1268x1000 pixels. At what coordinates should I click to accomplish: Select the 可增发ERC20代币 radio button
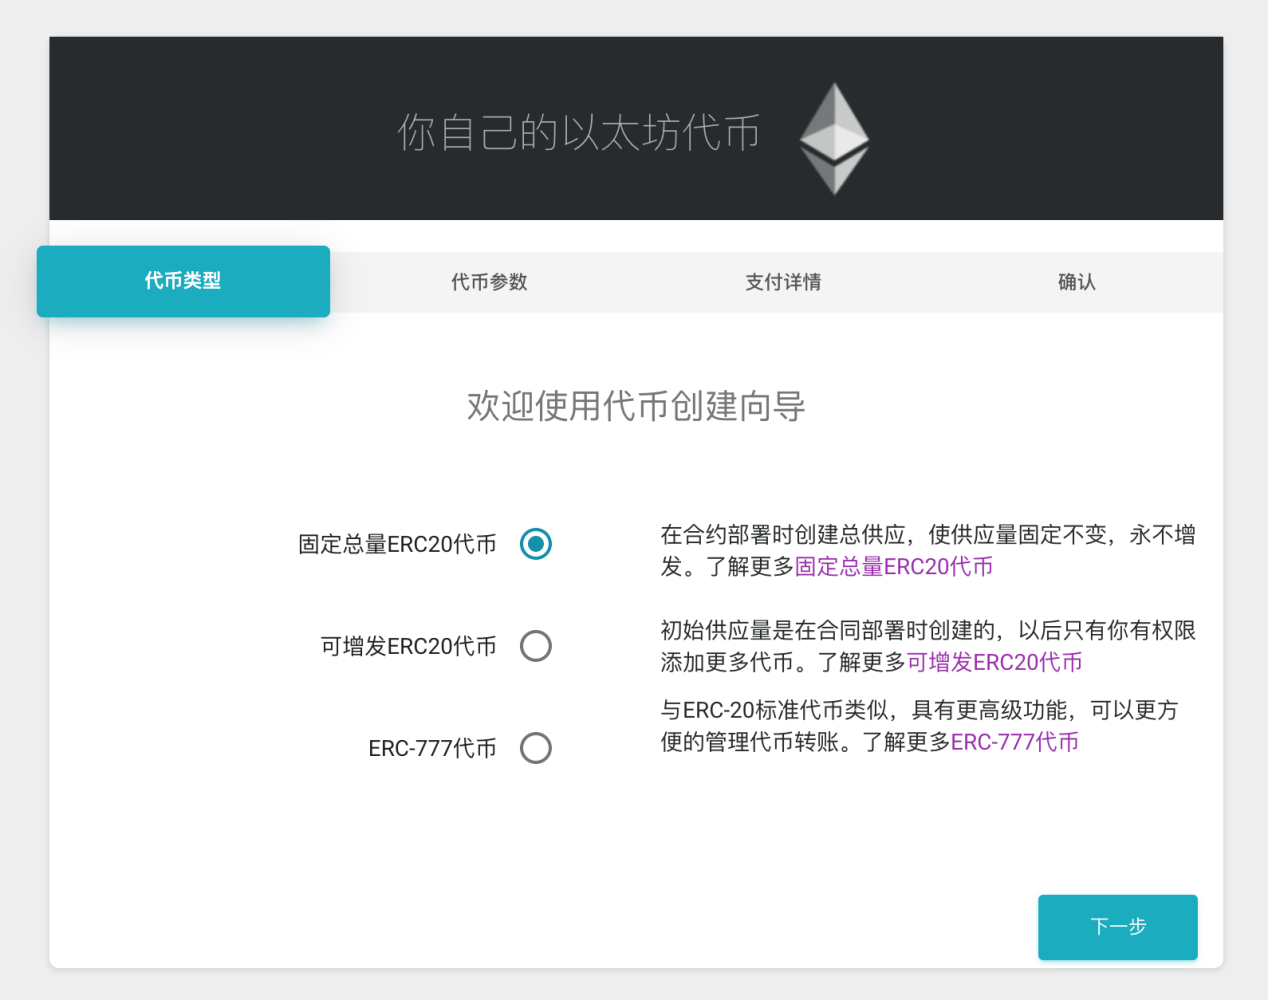(x=536, y=646)
